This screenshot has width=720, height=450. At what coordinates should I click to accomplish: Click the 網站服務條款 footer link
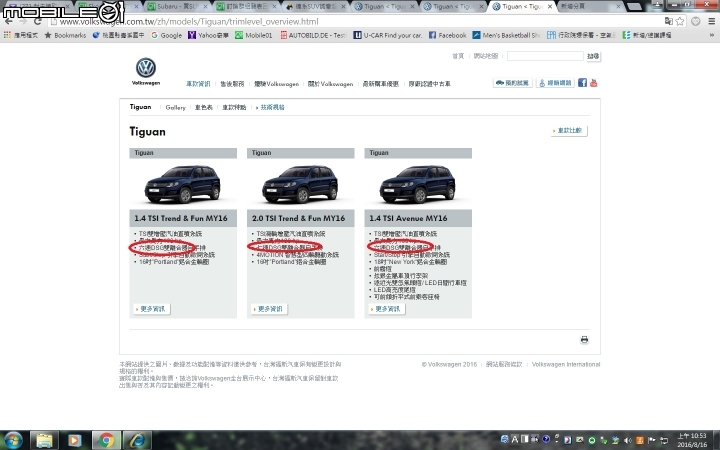click(504, 364)
